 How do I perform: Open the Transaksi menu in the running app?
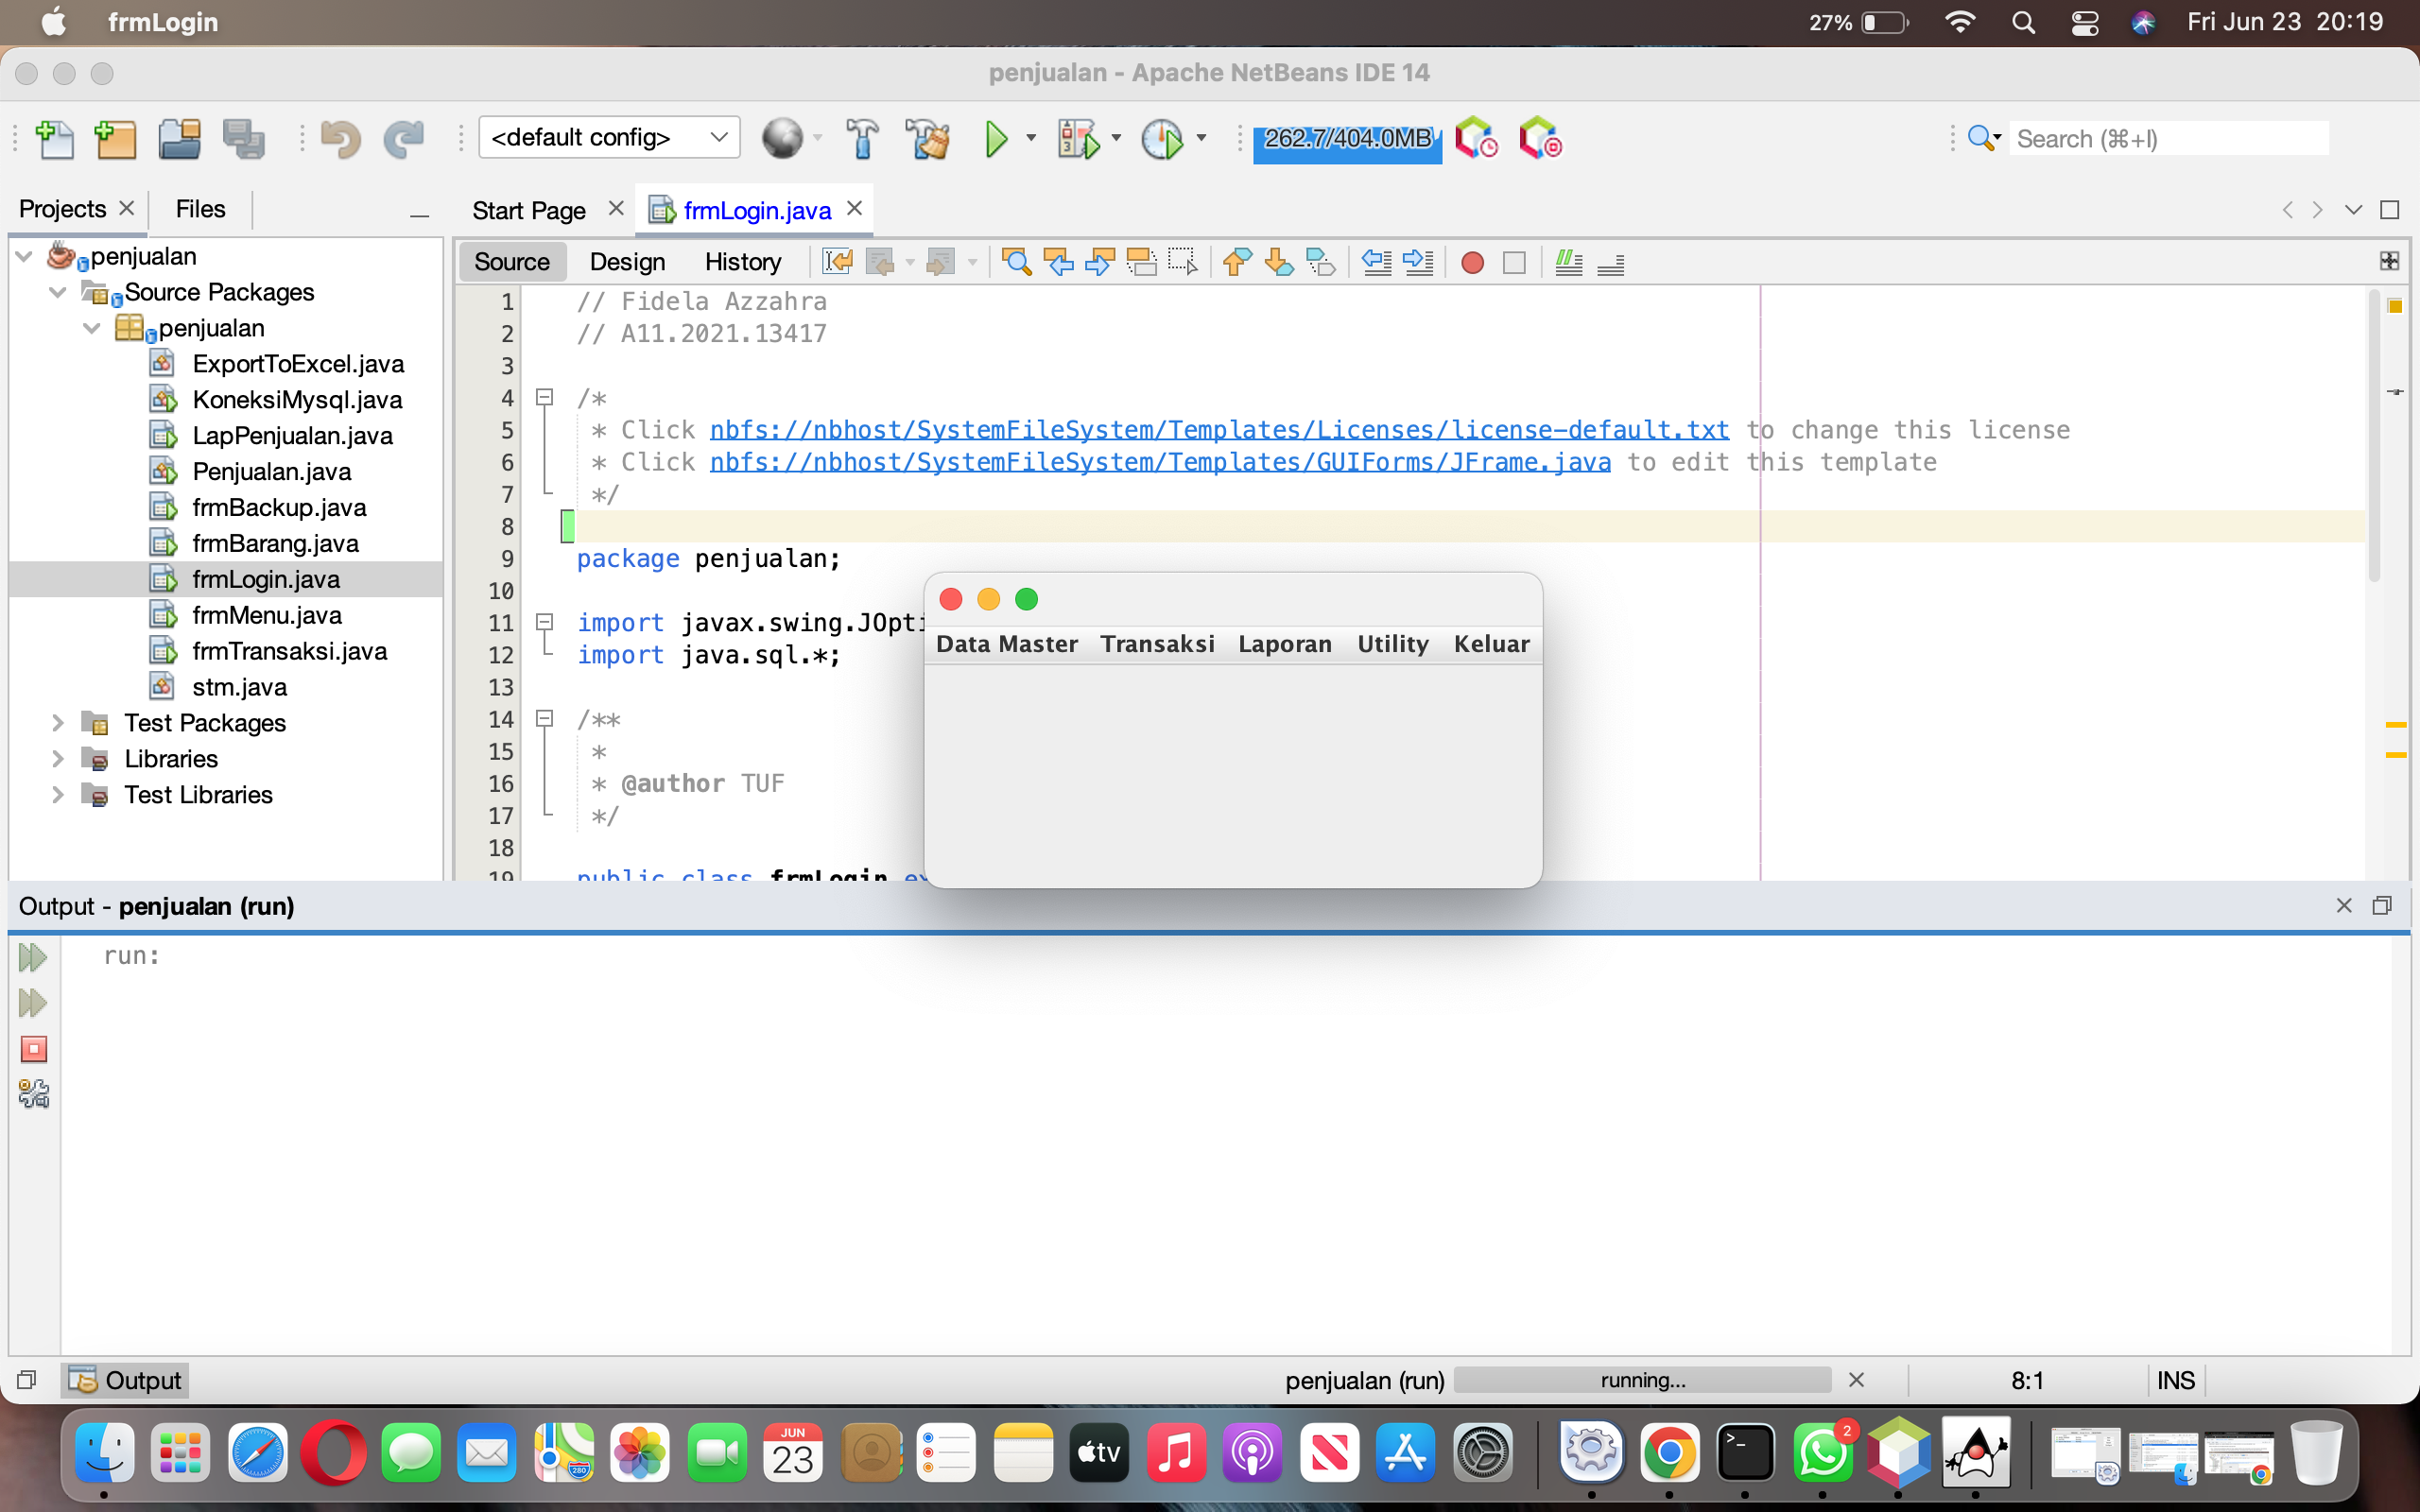(1155, 643)
